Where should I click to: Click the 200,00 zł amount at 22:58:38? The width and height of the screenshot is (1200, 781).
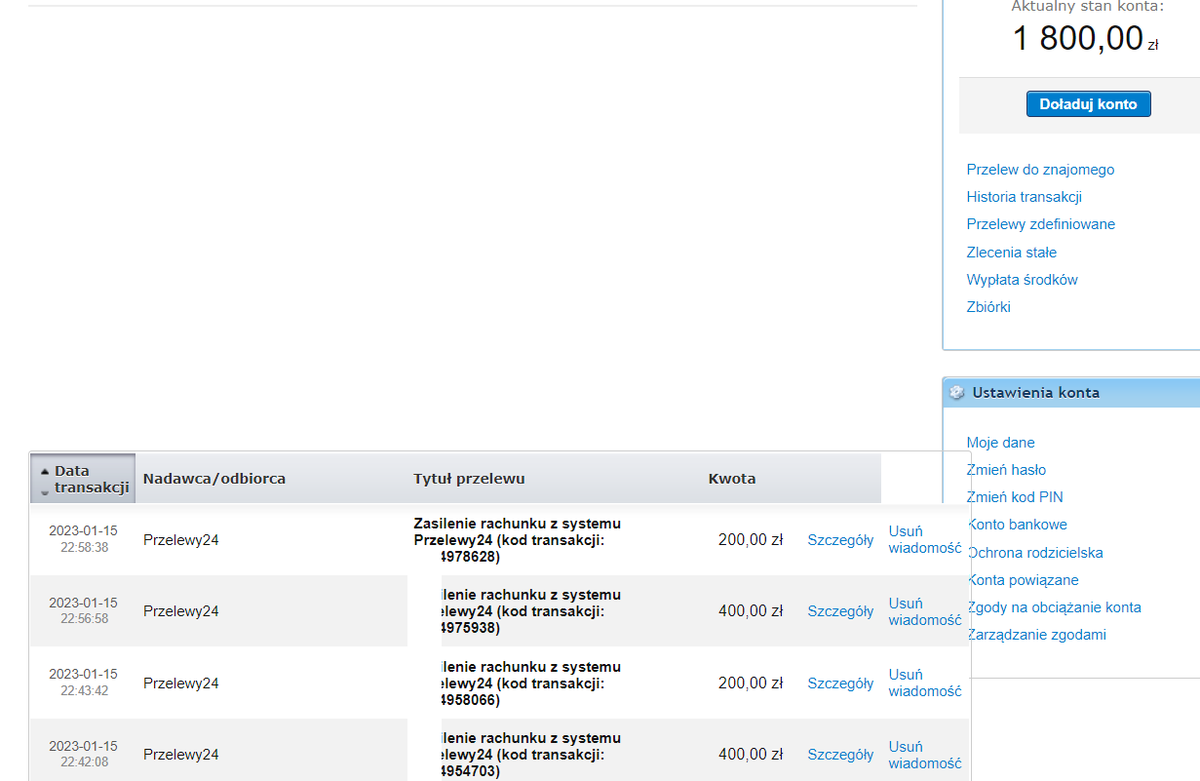(750, 540)
